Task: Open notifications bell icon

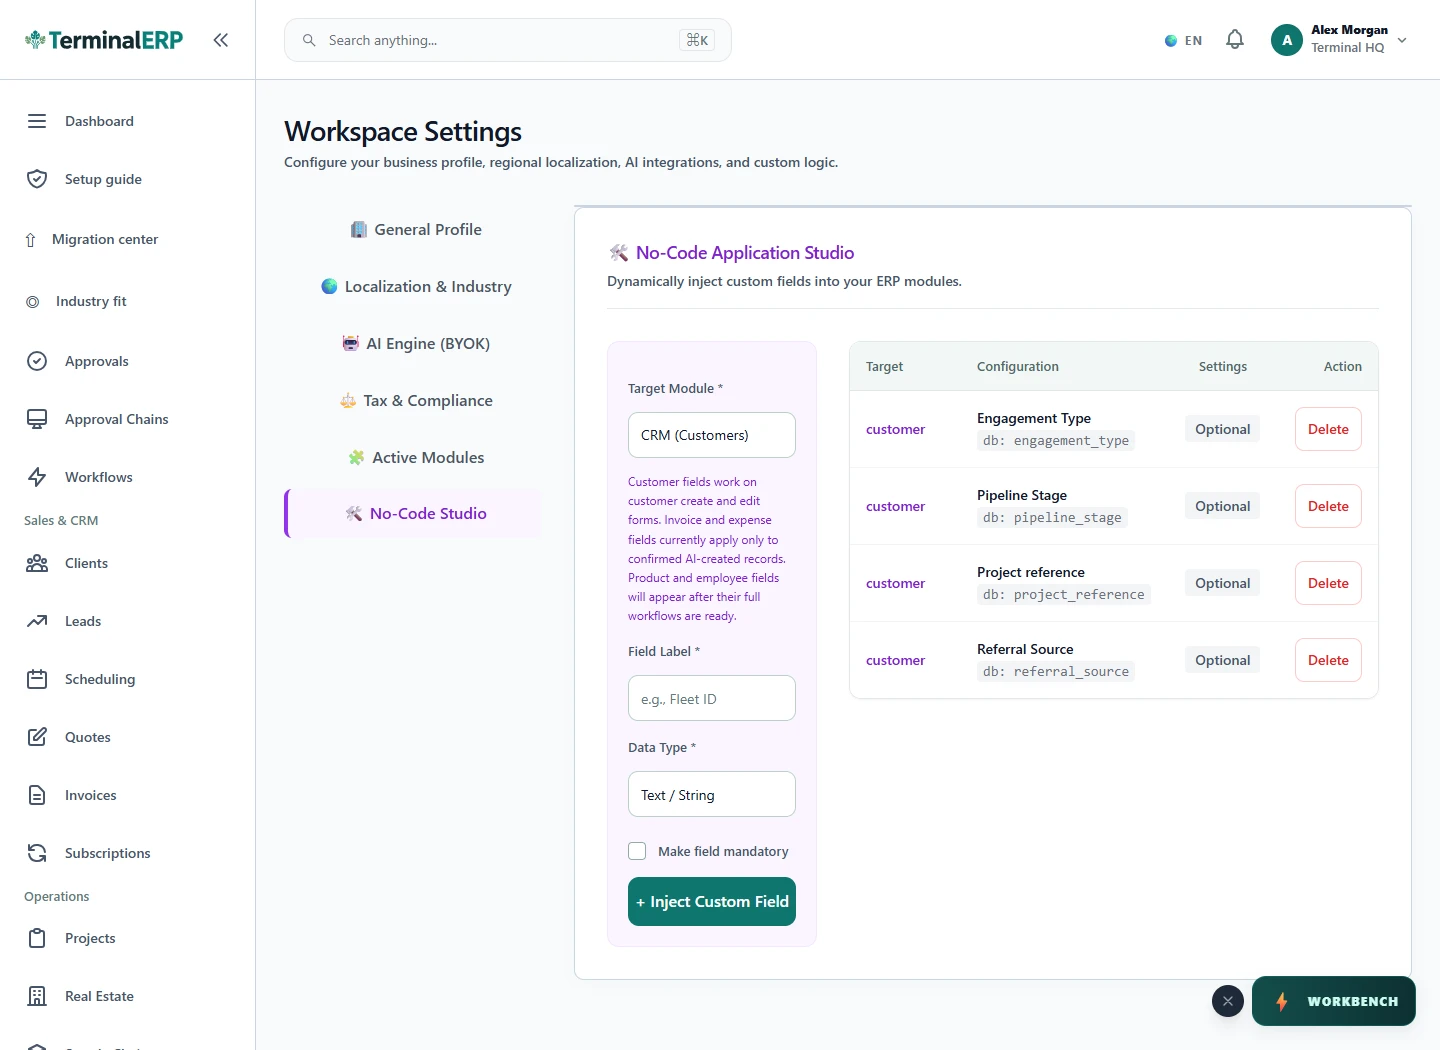Action: pos(1235,40)
